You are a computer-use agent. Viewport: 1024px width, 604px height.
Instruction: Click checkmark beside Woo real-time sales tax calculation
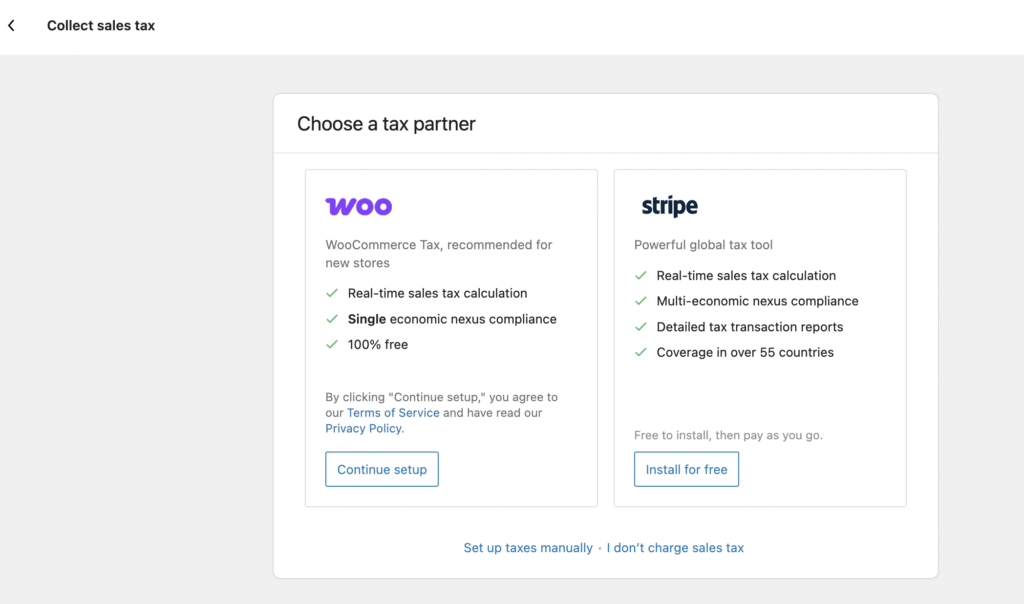click(x=332, y=294)
